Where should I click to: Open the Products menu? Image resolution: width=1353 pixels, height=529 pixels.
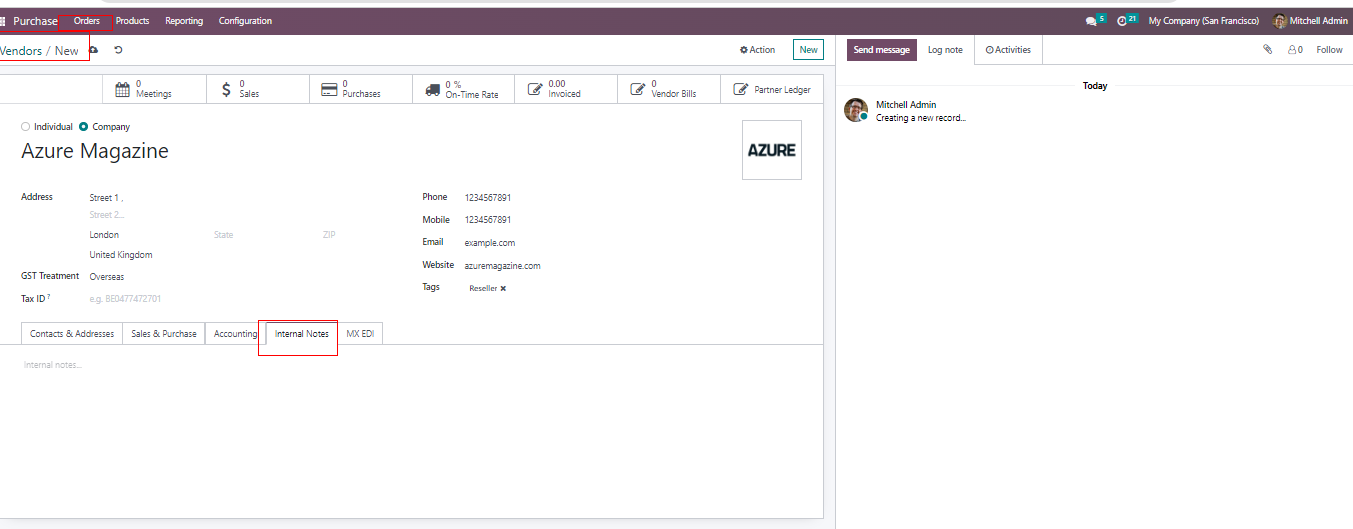[x=132, y=21]
